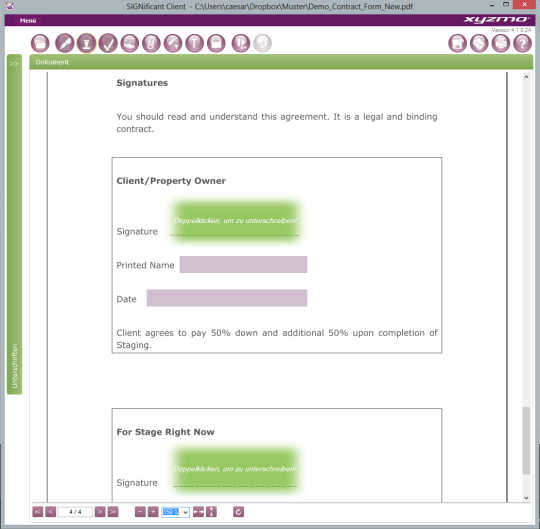540x529 pixels.
Task: Save the document with floppy icon
Action: (457, 43)
